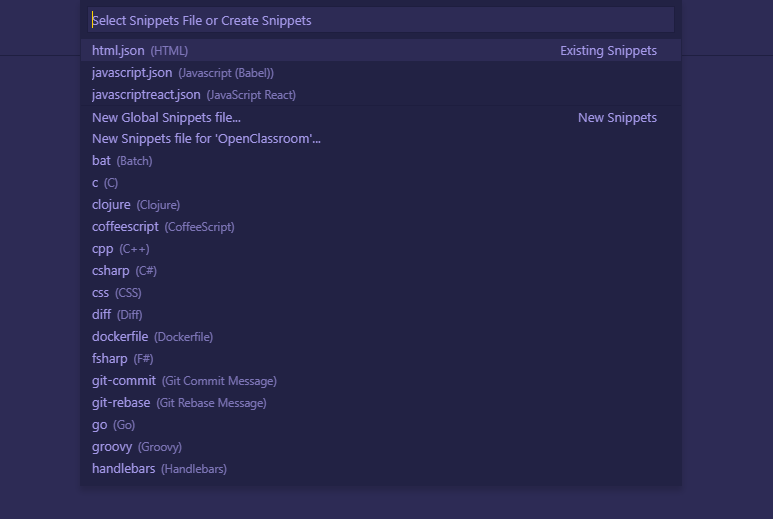Pick the c (C) language snippets
Viewport: 773px width, 519px height.
coord(105,183)
